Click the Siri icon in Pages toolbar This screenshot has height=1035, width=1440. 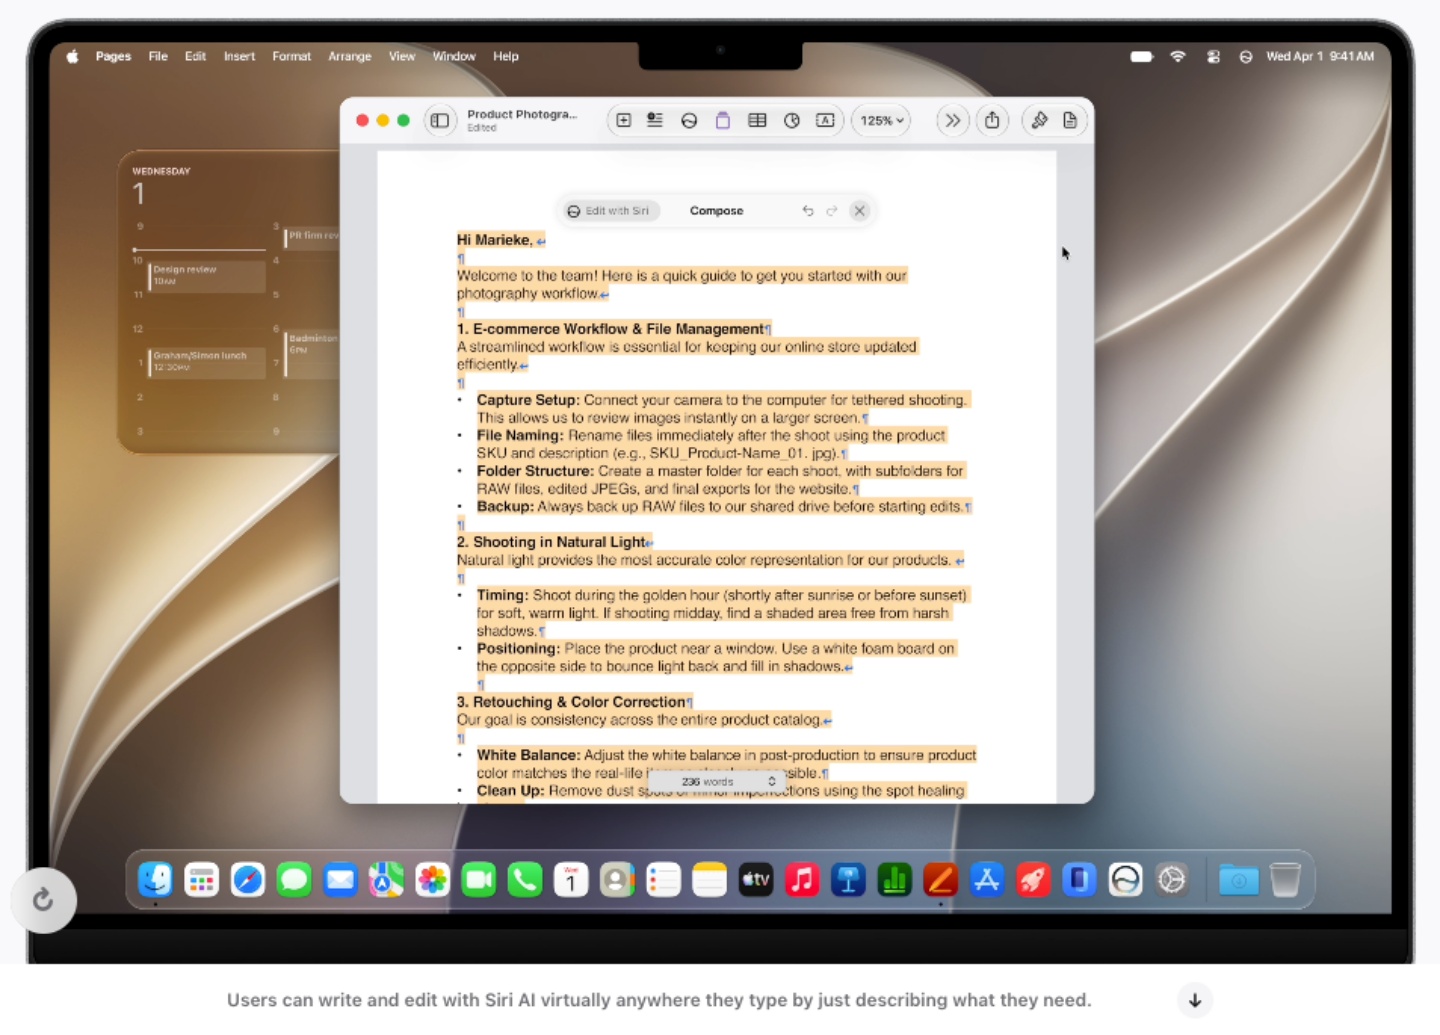(689, 121)
